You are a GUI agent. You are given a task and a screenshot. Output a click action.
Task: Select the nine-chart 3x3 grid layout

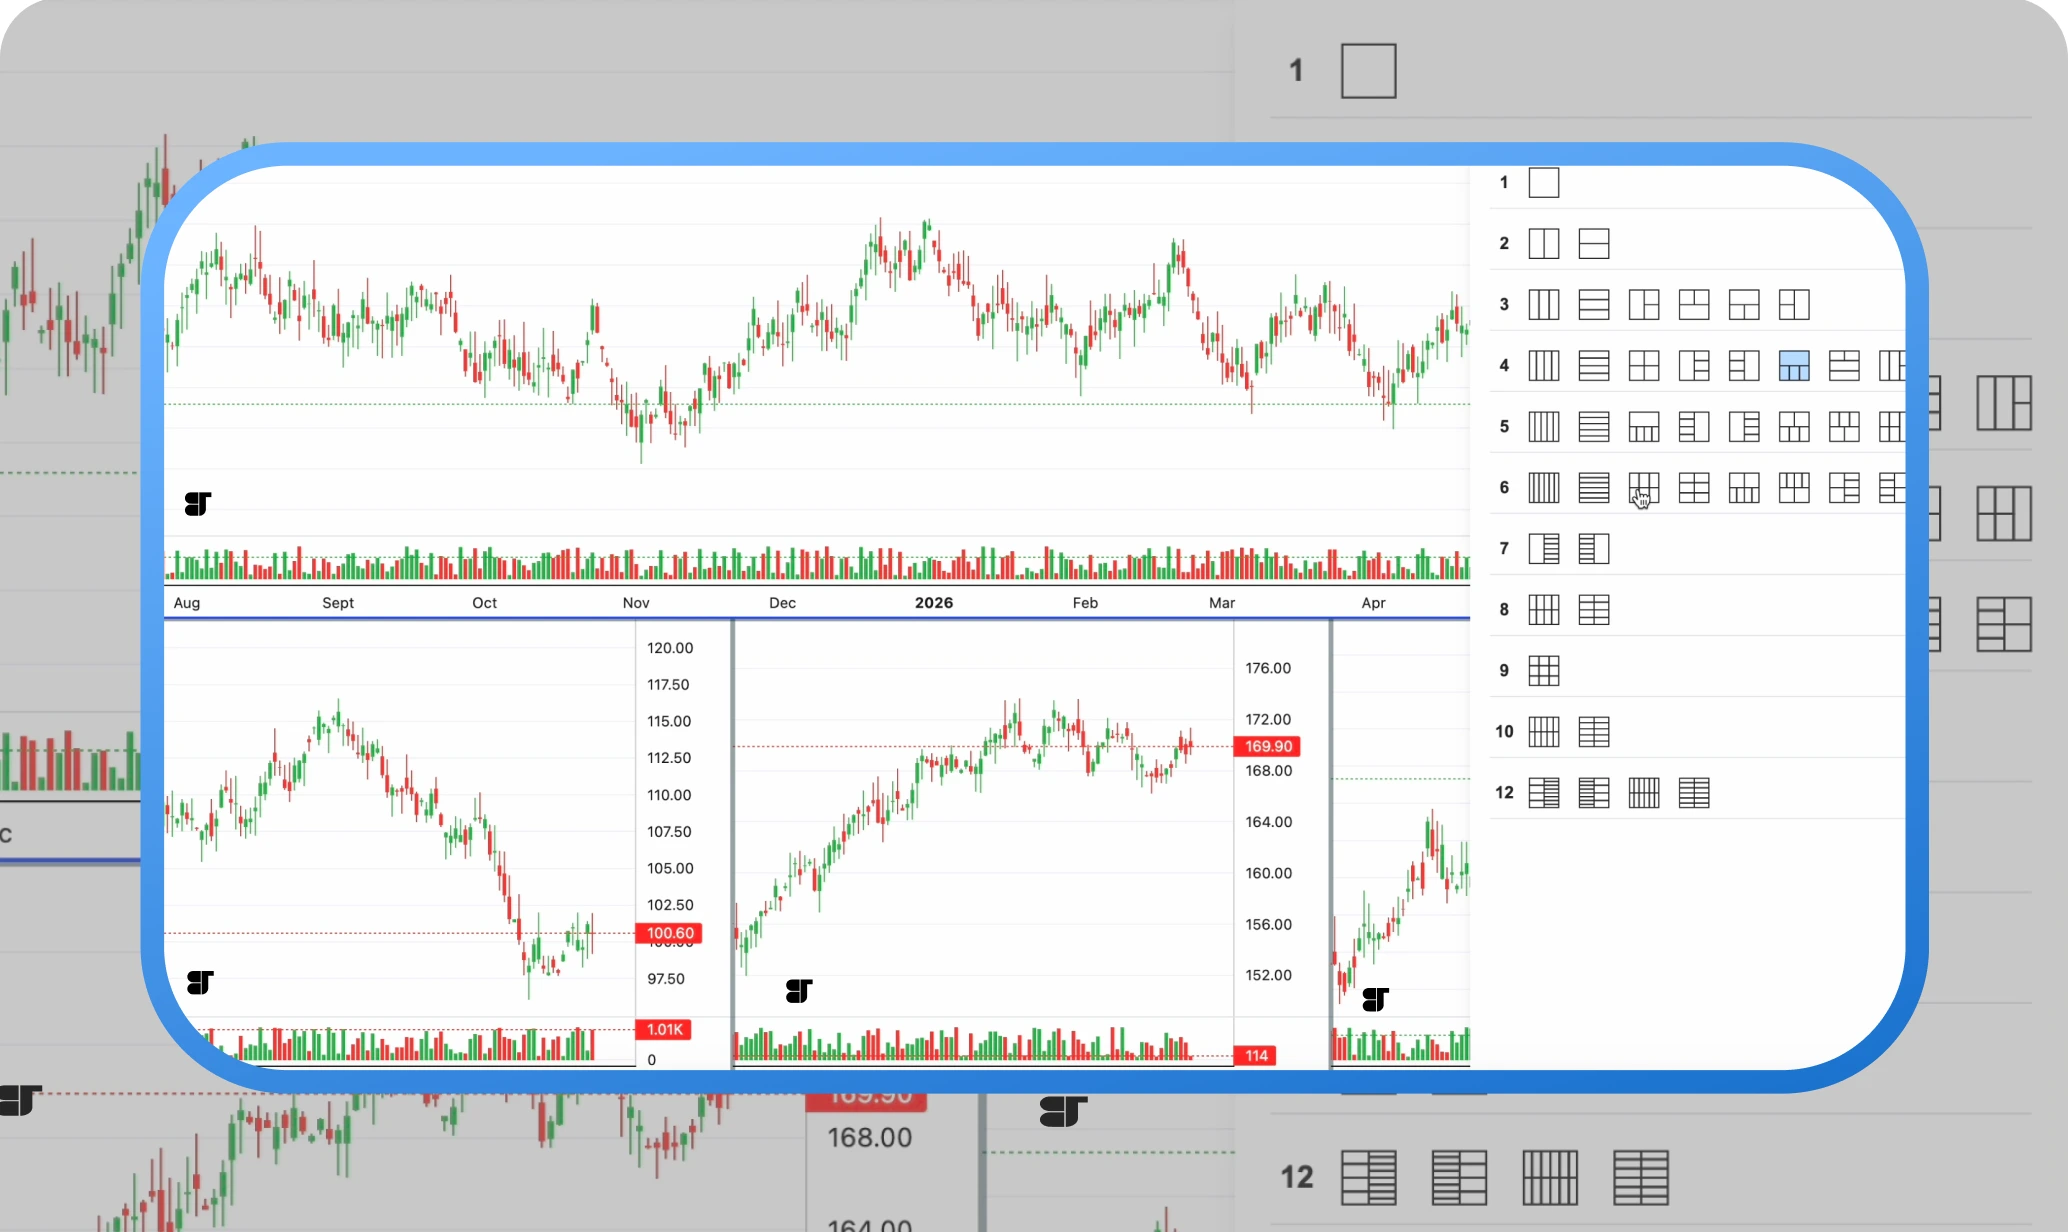pyautogui.click(x=1544, y=671)
